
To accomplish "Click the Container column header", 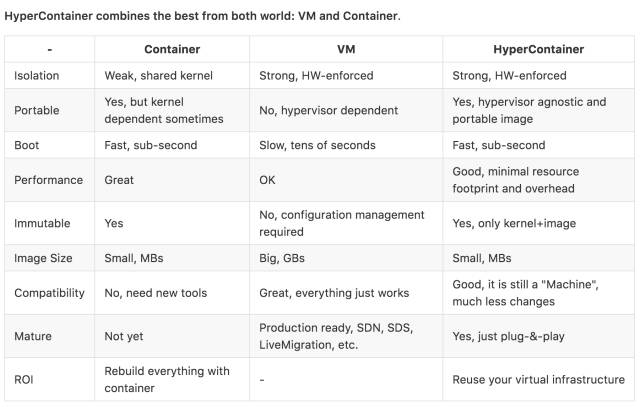I will pyautogui.click(x=172, y=49).
